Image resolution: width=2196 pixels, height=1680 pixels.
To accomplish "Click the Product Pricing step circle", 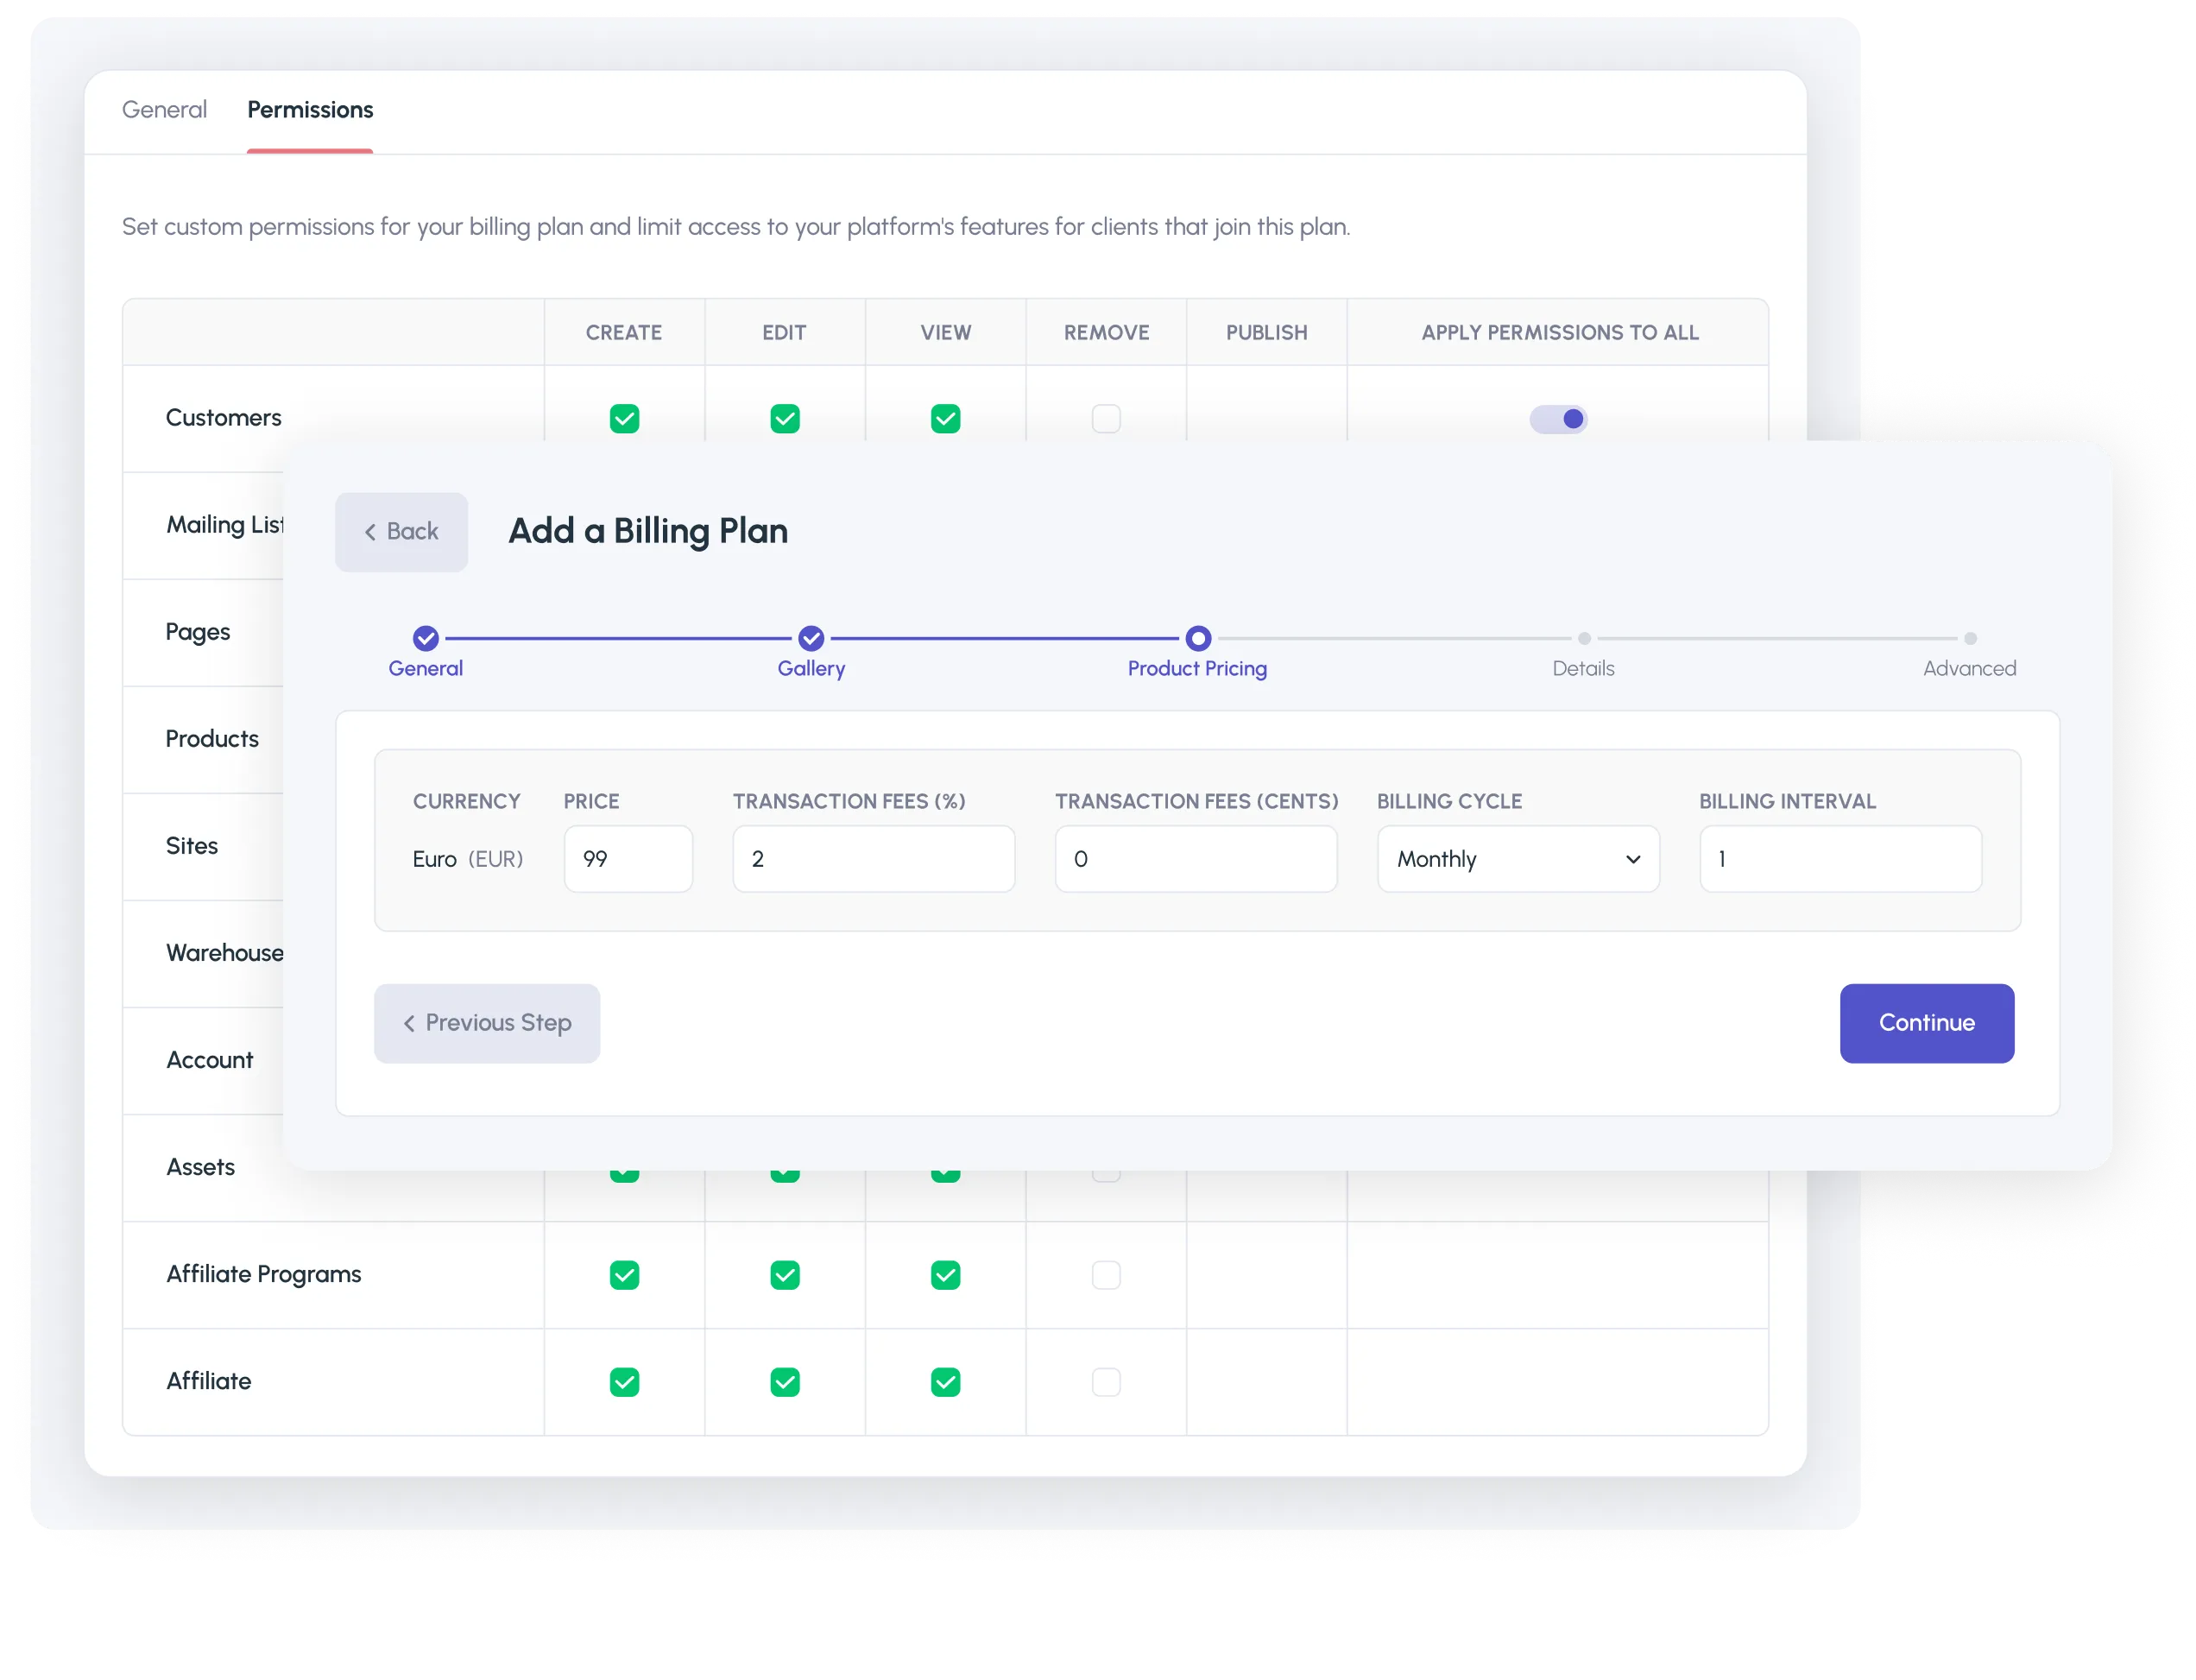I will tap(1198, 638).
